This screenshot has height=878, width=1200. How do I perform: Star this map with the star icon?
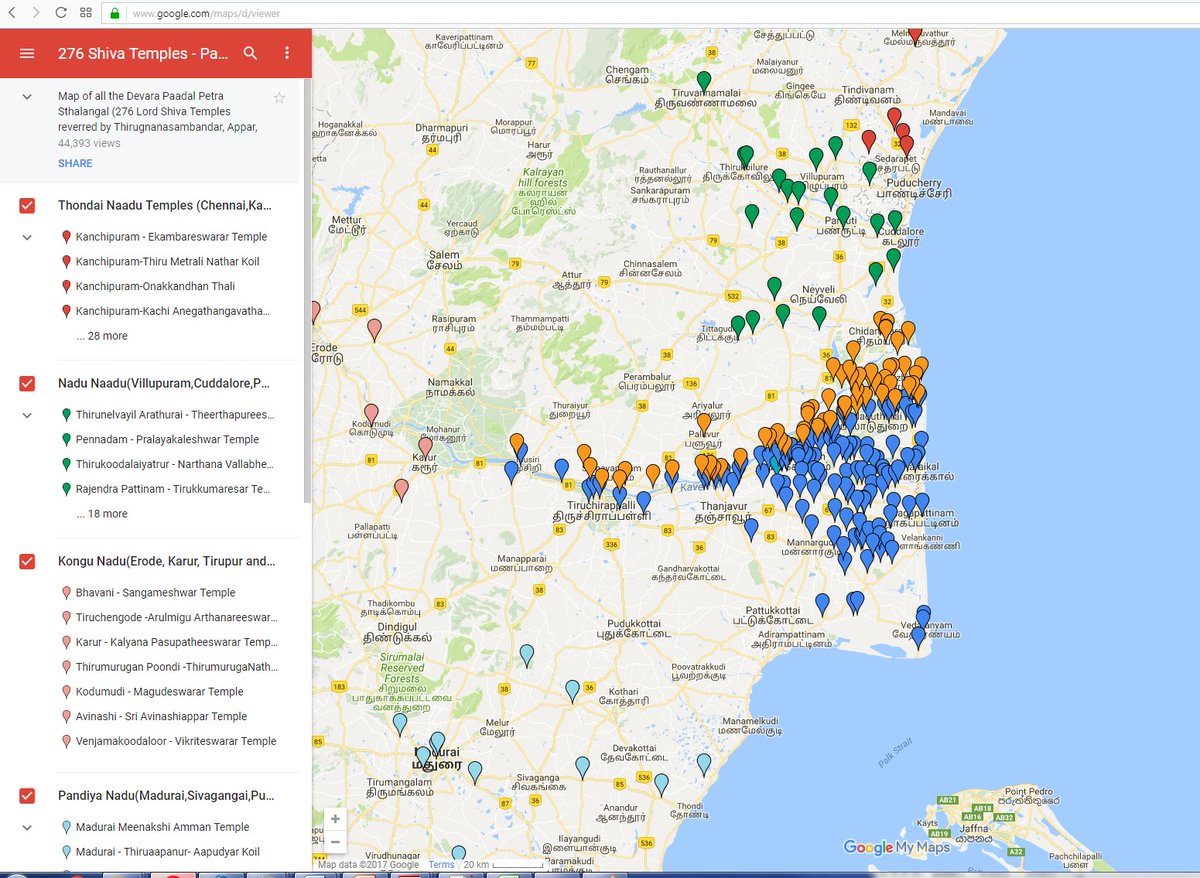[279, 97]
